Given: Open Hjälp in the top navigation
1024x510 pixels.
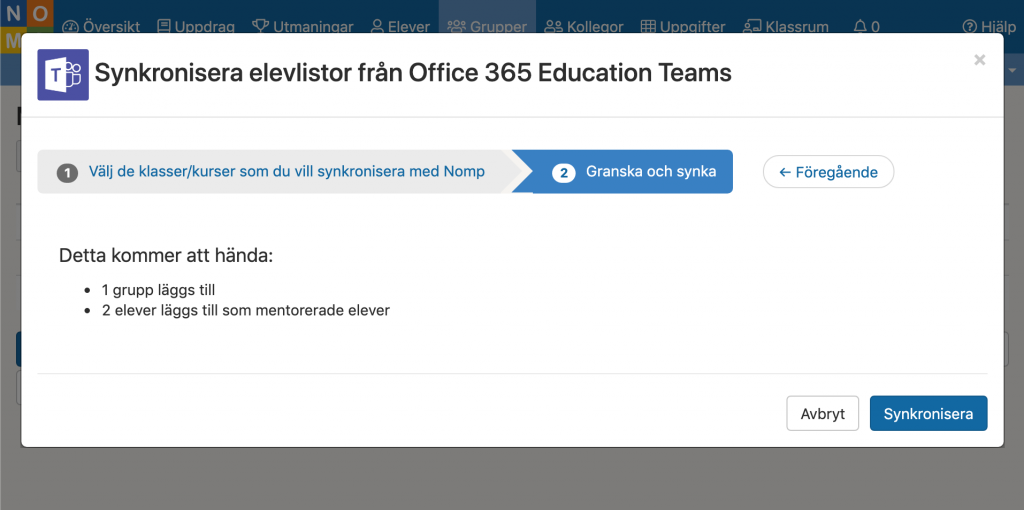Looking at the screenshot, I should coord(989,27).
